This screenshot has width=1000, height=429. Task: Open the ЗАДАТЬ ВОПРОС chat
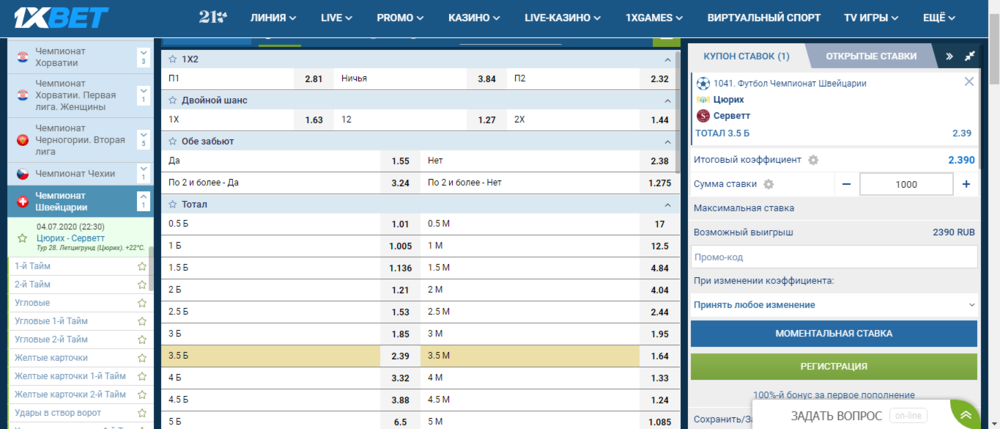[836, 416]
